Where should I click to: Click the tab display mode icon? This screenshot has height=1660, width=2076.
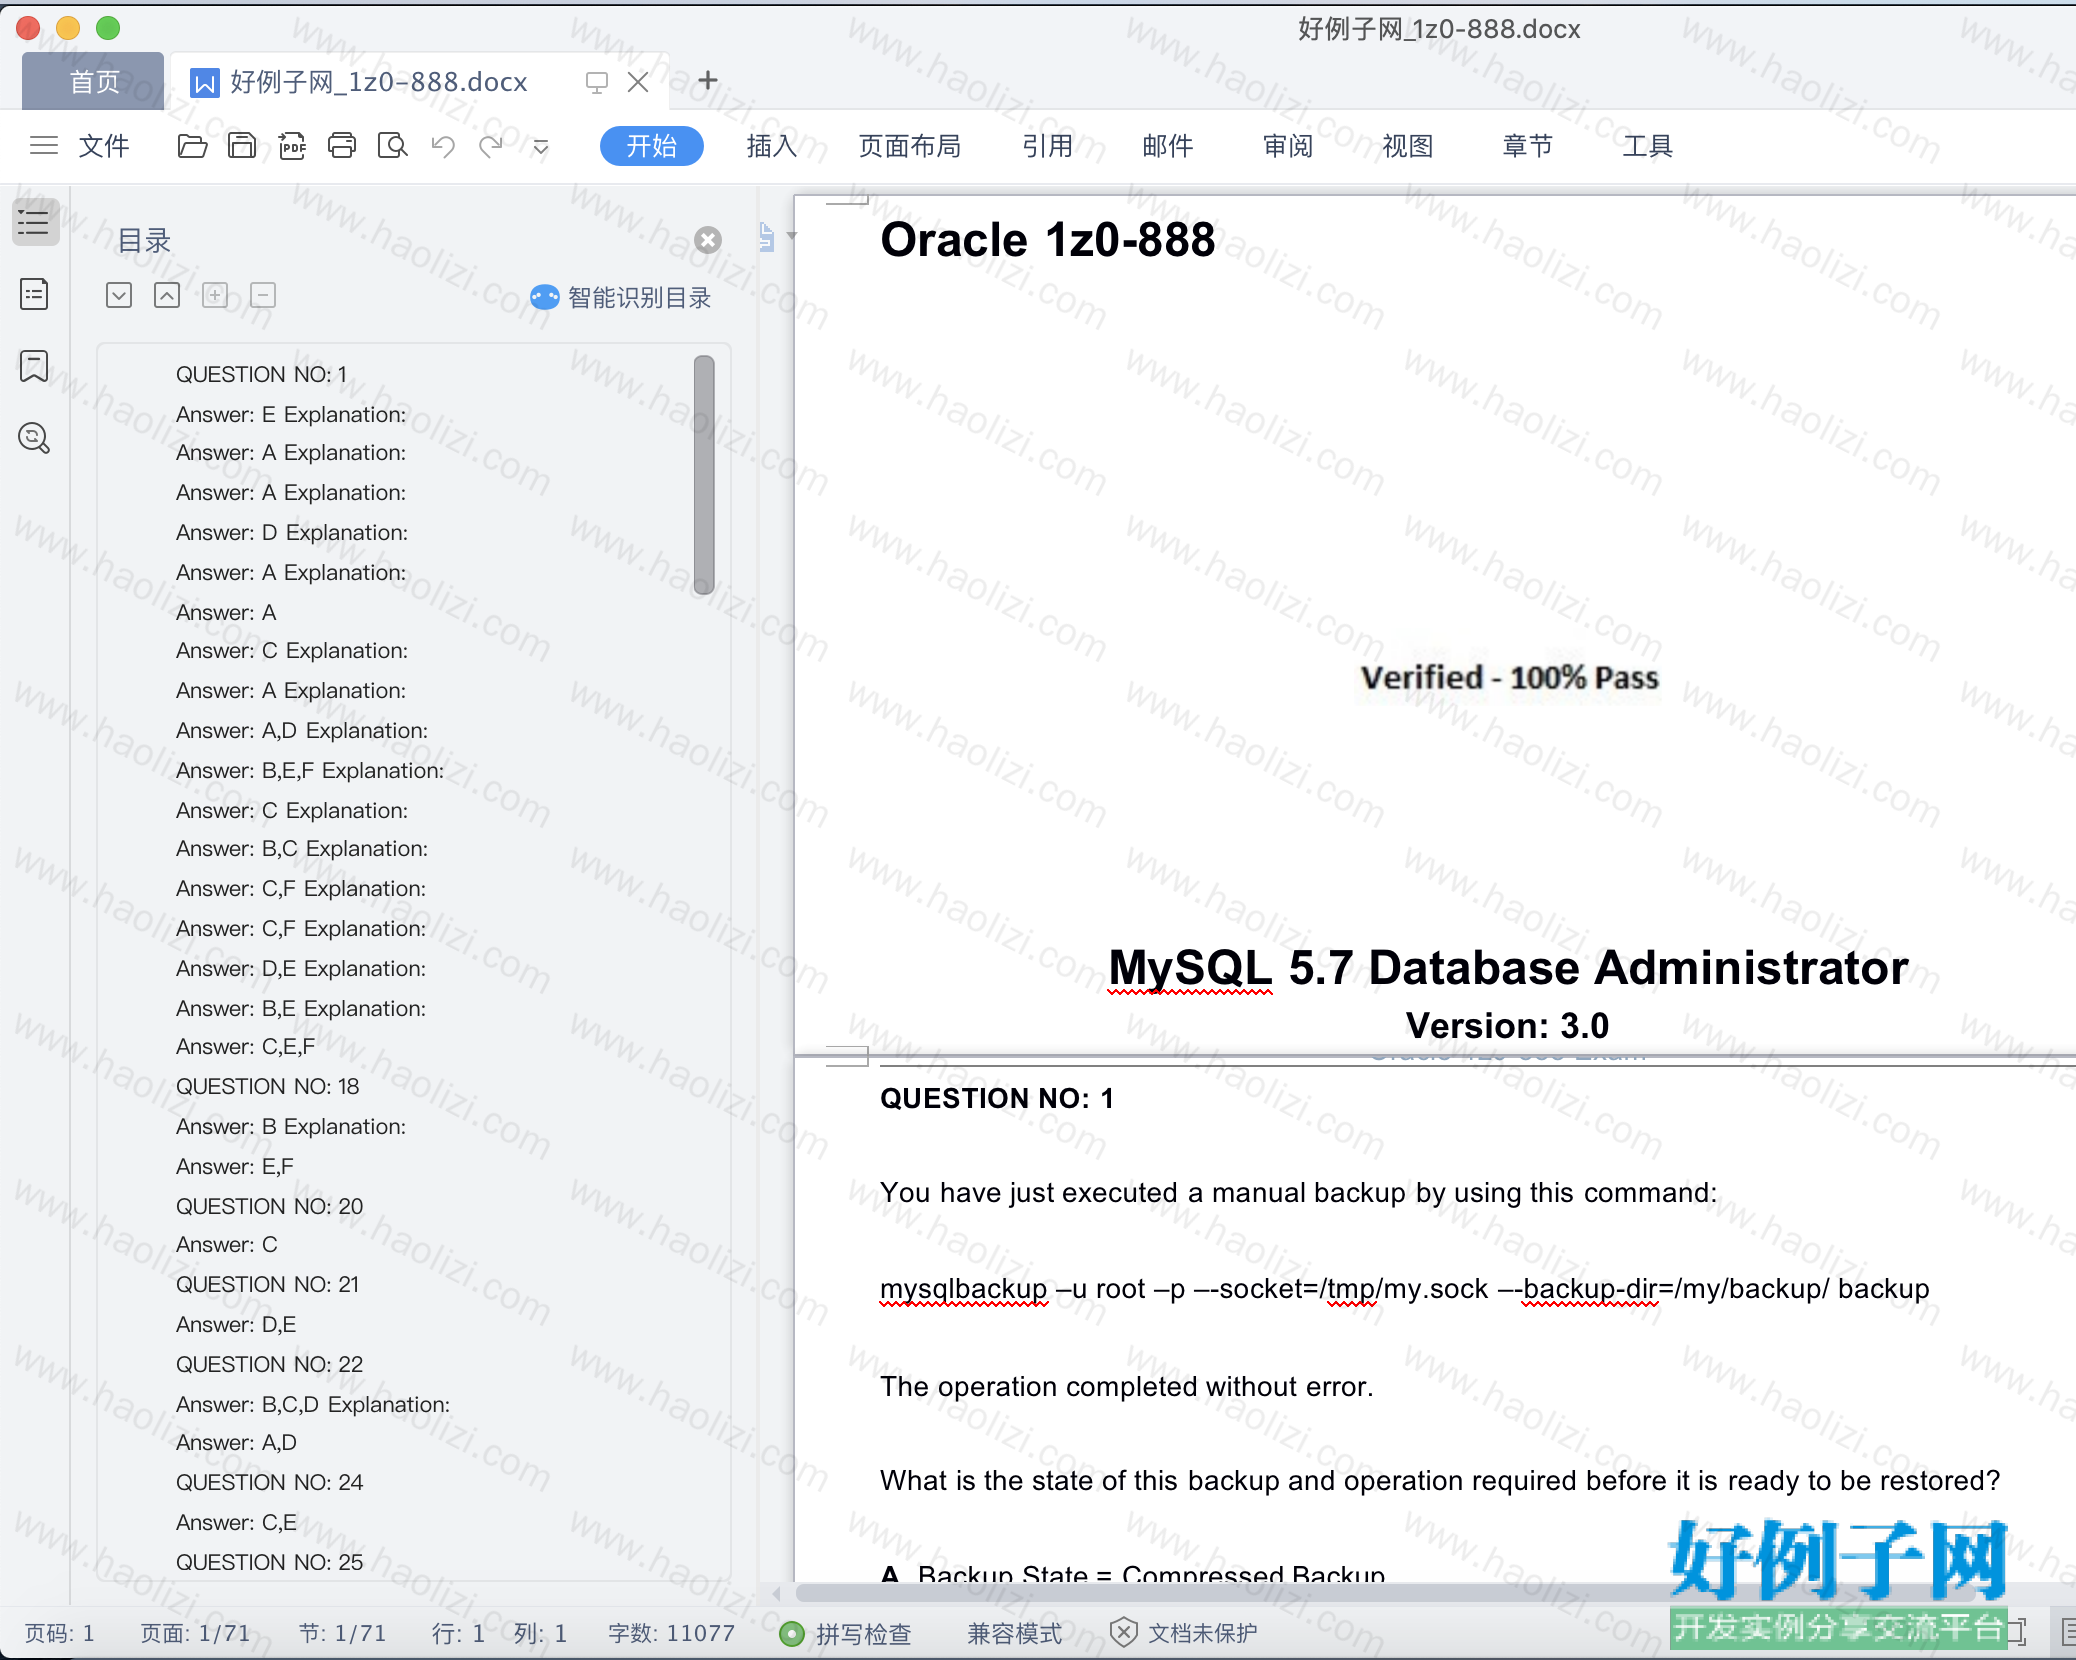pyautogui.click(x=597, y=82)
